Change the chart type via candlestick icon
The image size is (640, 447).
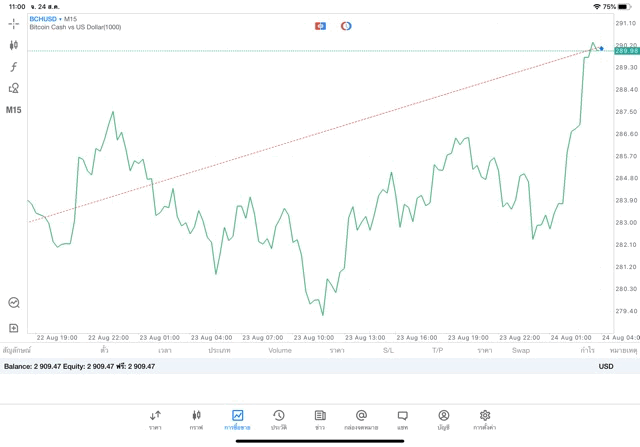tap(14, 45)
